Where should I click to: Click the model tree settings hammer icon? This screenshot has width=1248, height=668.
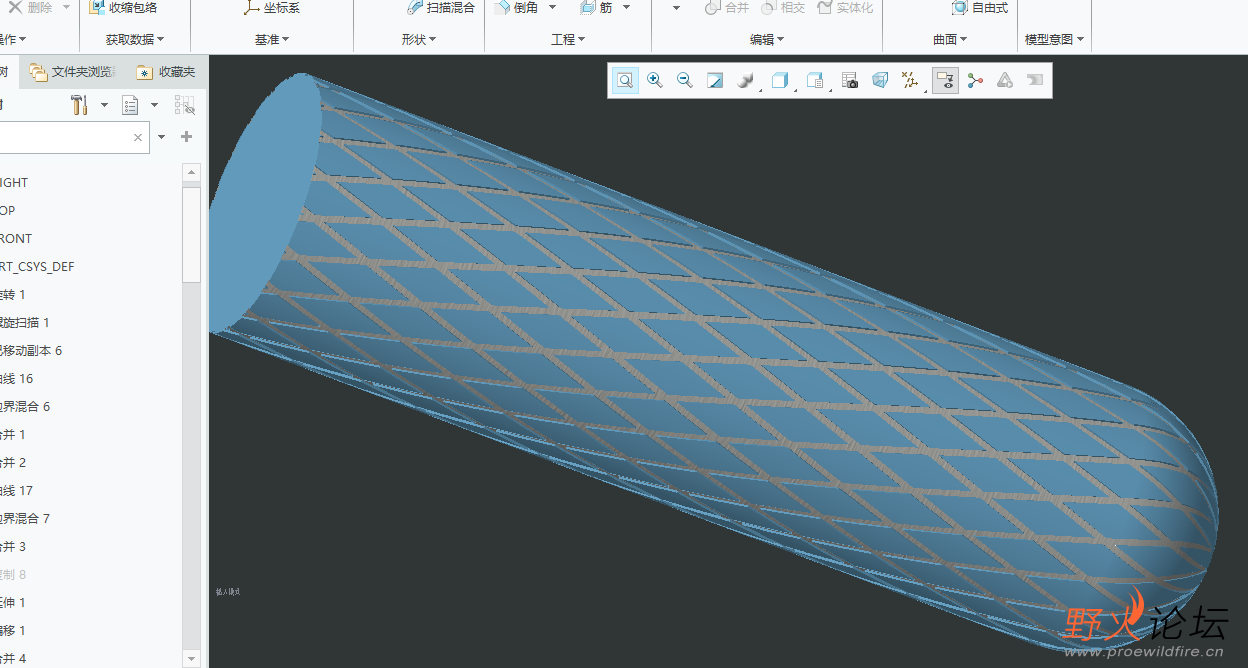pos(80,105)
